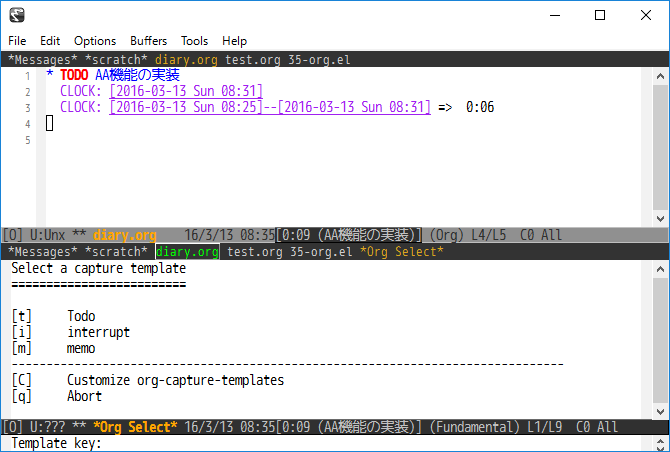Switch to *scratch* tab in upper pane
Viewport: 670px width, 452px height.
click(x=116, y=60)
